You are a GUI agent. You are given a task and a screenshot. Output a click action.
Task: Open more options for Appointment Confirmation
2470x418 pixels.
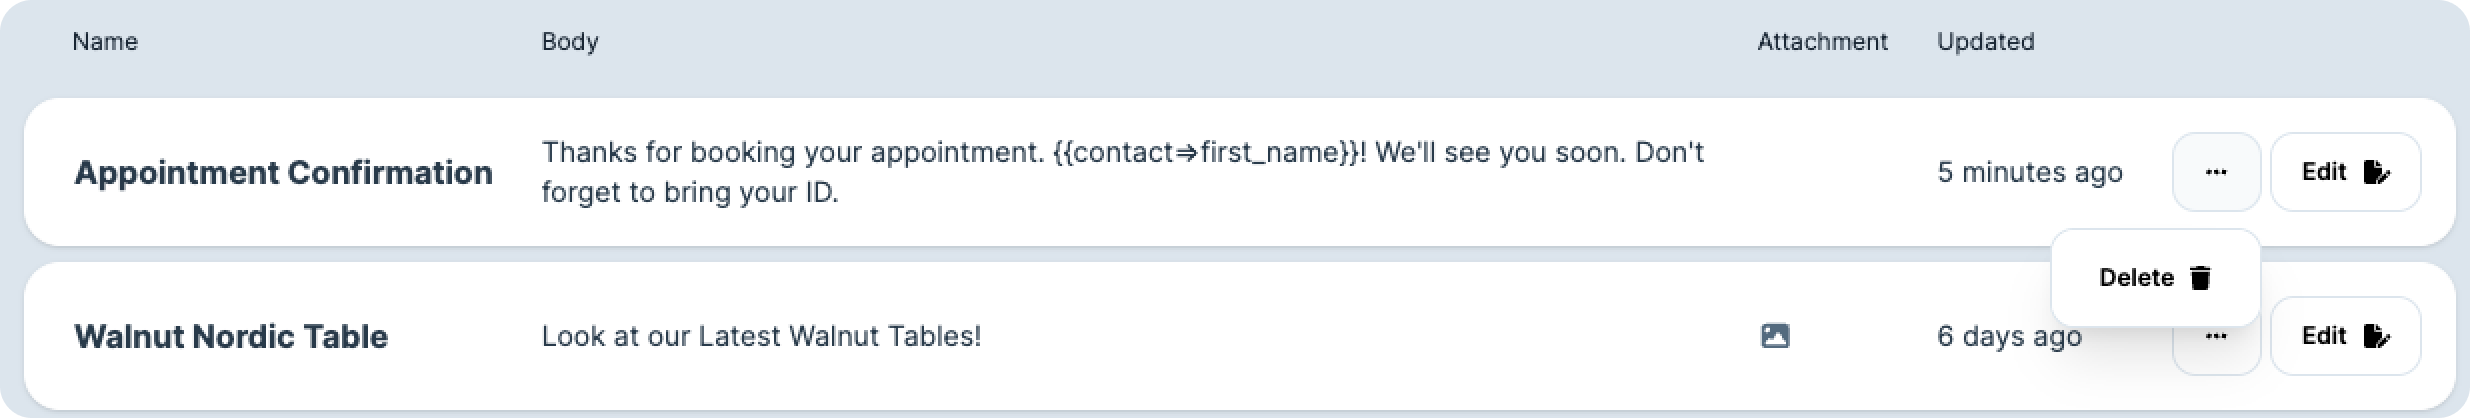(x=2215, y=172)
